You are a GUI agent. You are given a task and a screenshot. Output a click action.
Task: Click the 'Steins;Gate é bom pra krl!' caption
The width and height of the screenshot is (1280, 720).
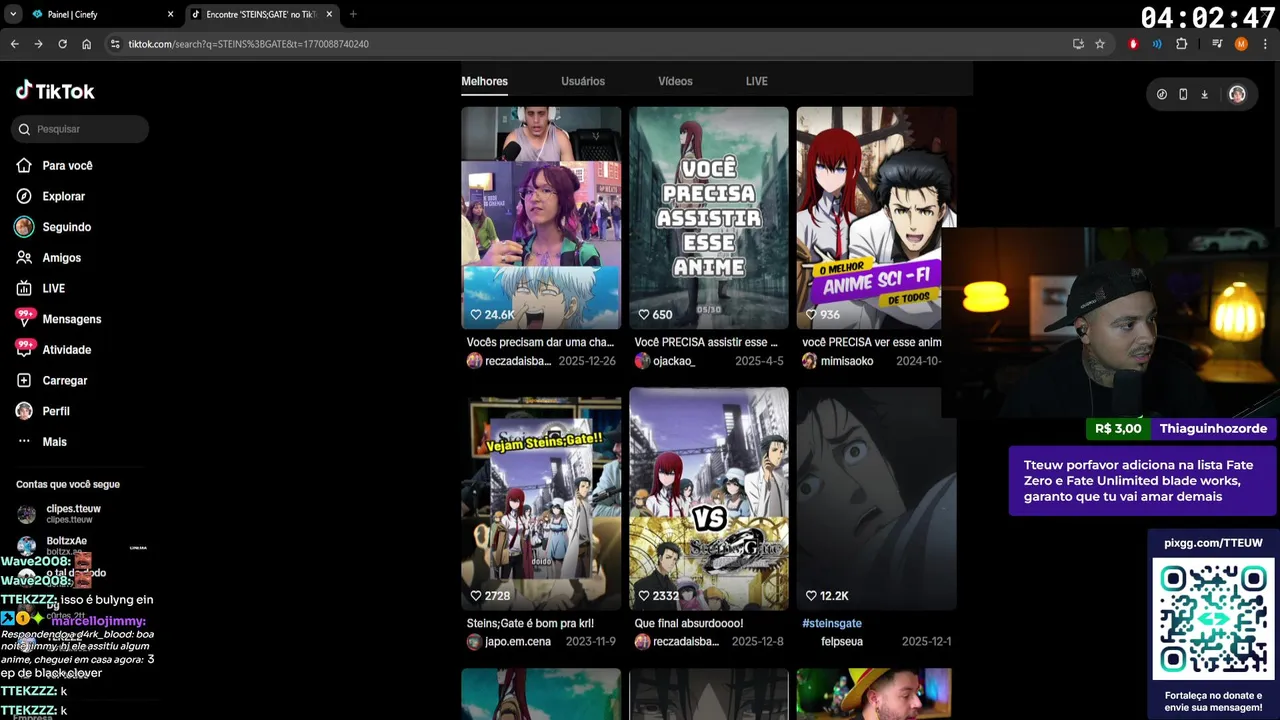pyautogui.click(x=530, y=623)
